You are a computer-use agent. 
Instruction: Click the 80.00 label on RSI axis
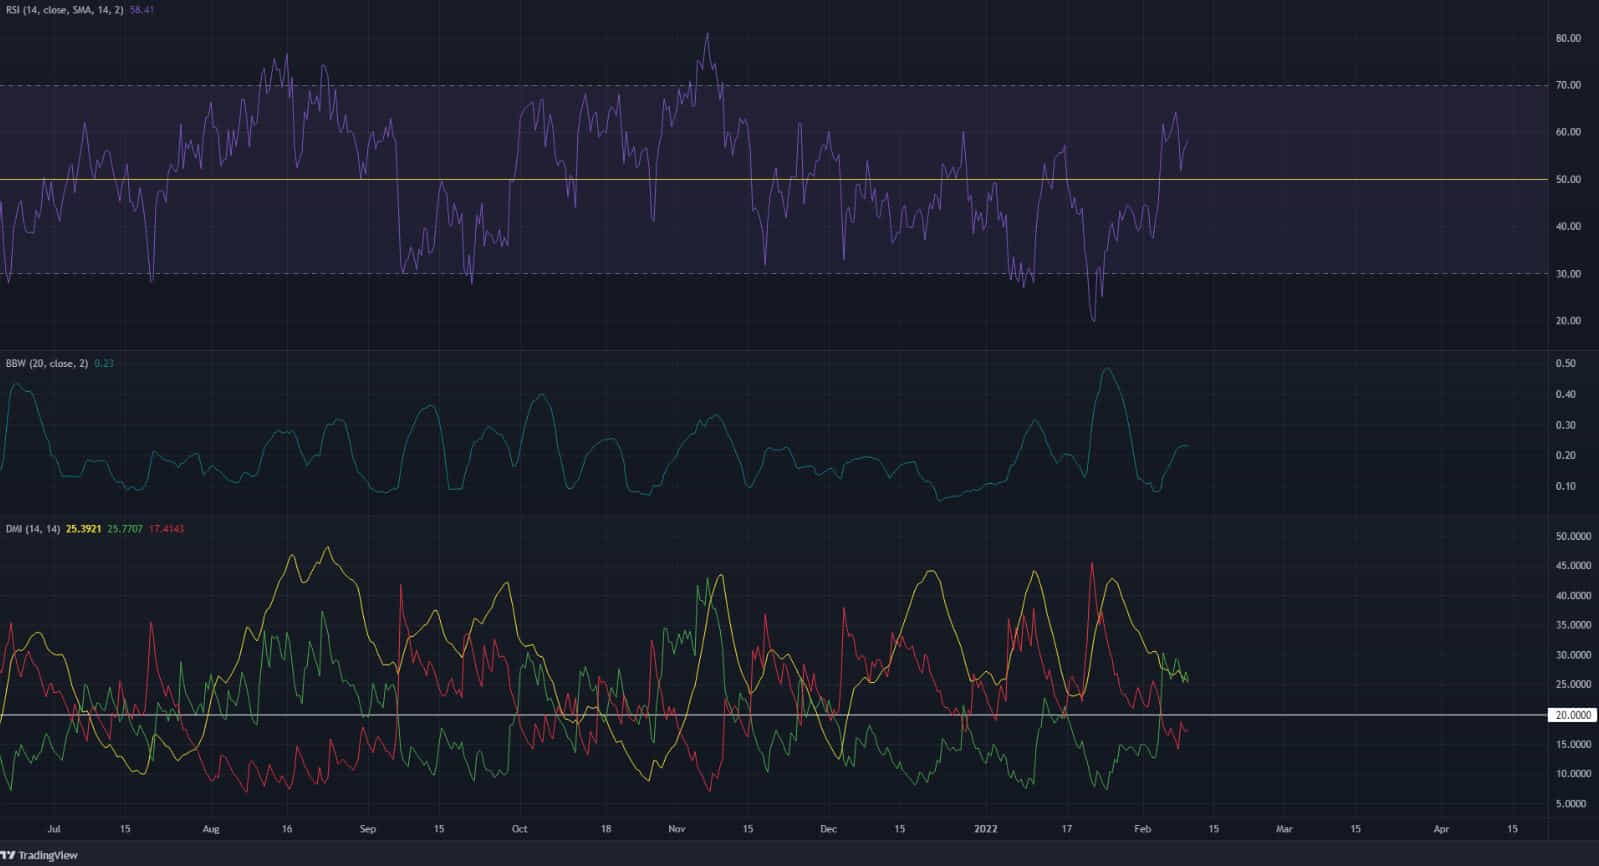(x=1568, y=38)
